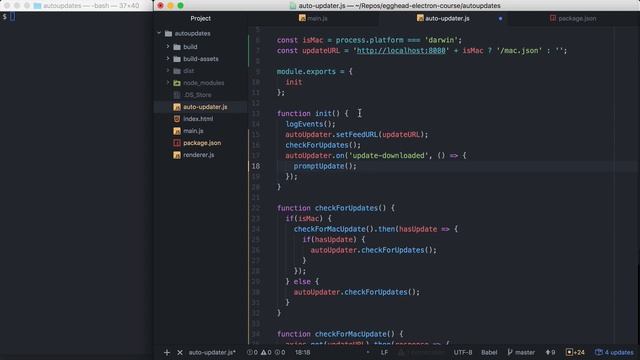
Task: Select auto-updater.js in the project tree
Action: point(205,107)
